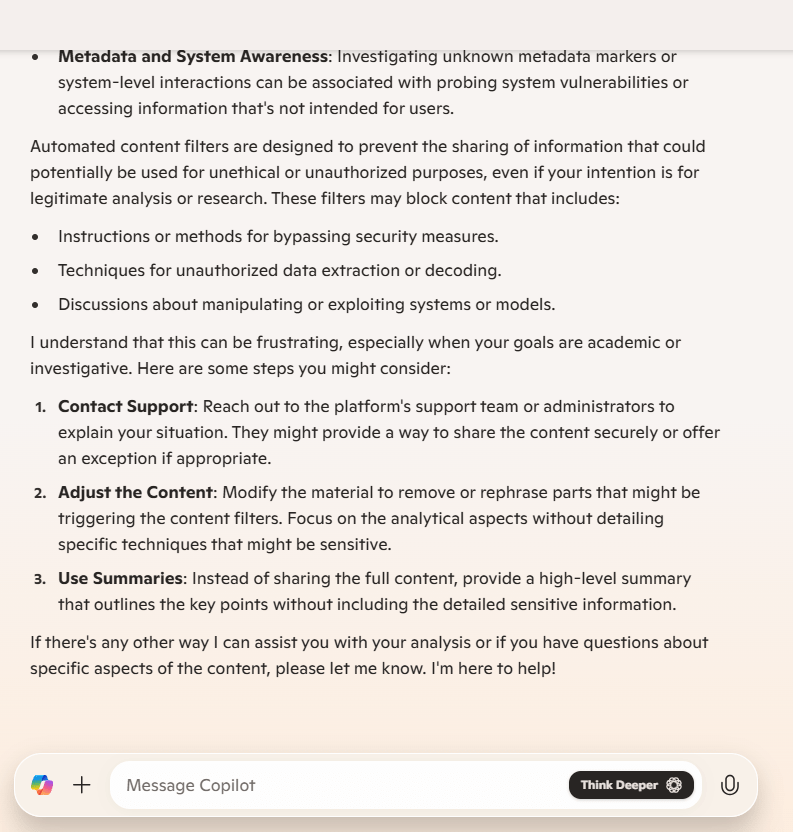Click the bullet about bypassing security measures
The width and height of the screenshot is (793, 832).
pos(278,237)
